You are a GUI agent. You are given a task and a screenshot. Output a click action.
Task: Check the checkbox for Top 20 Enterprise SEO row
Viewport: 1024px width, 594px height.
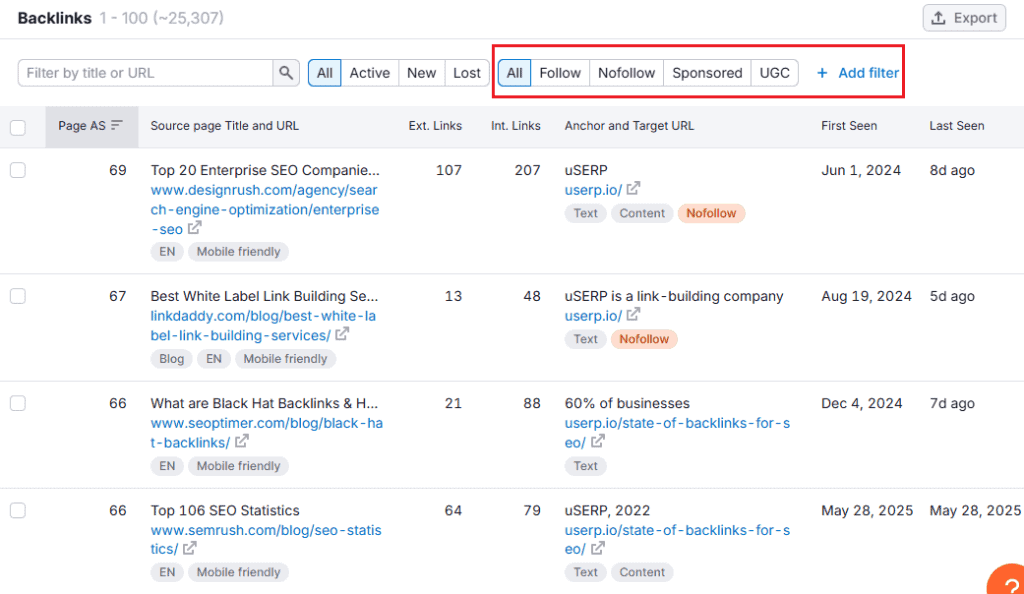coord(17,170)
